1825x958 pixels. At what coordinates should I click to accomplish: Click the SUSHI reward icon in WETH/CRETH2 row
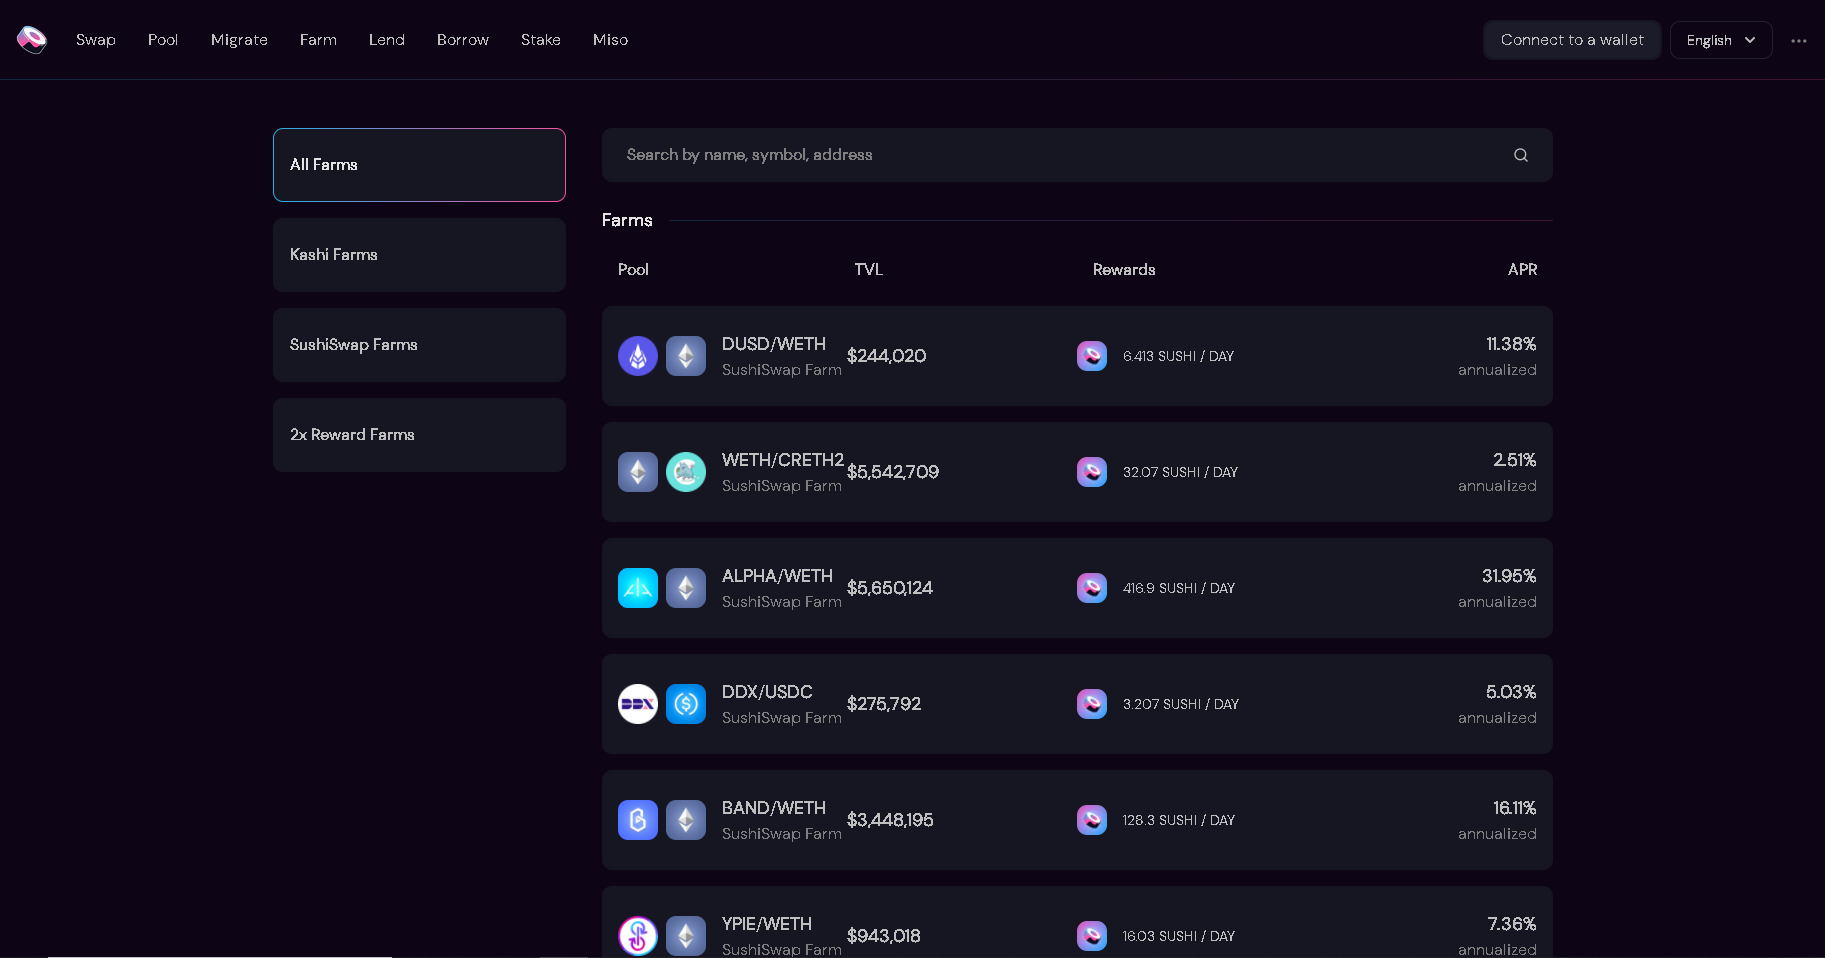[1092, 472]
